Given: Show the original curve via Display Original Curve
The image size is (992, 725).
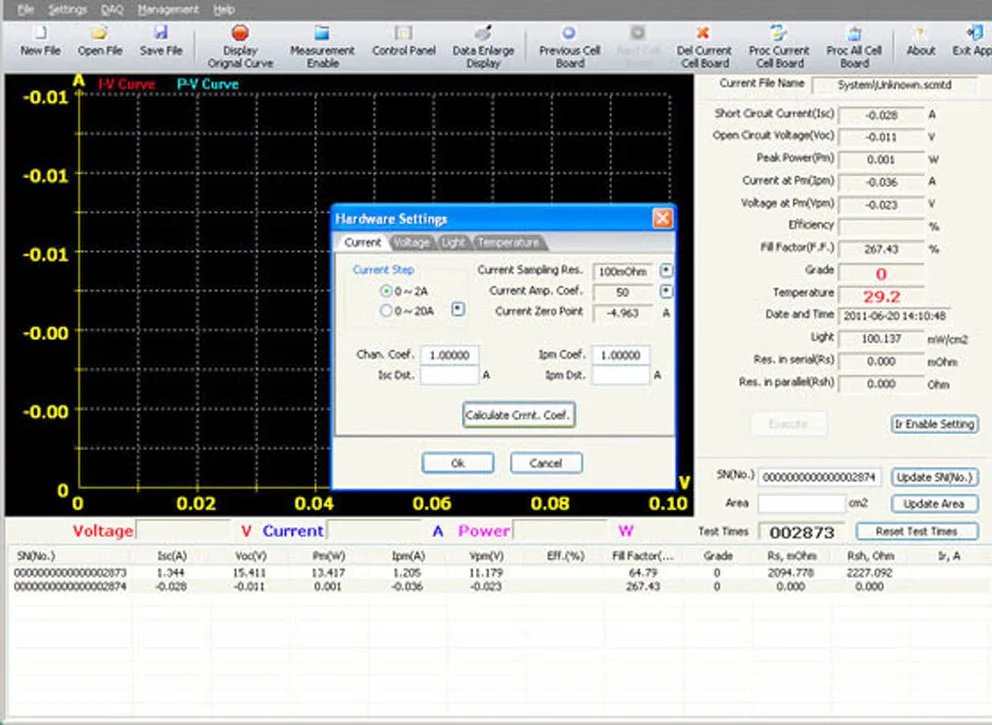Looking at the screenshot, I should (240, 35).
